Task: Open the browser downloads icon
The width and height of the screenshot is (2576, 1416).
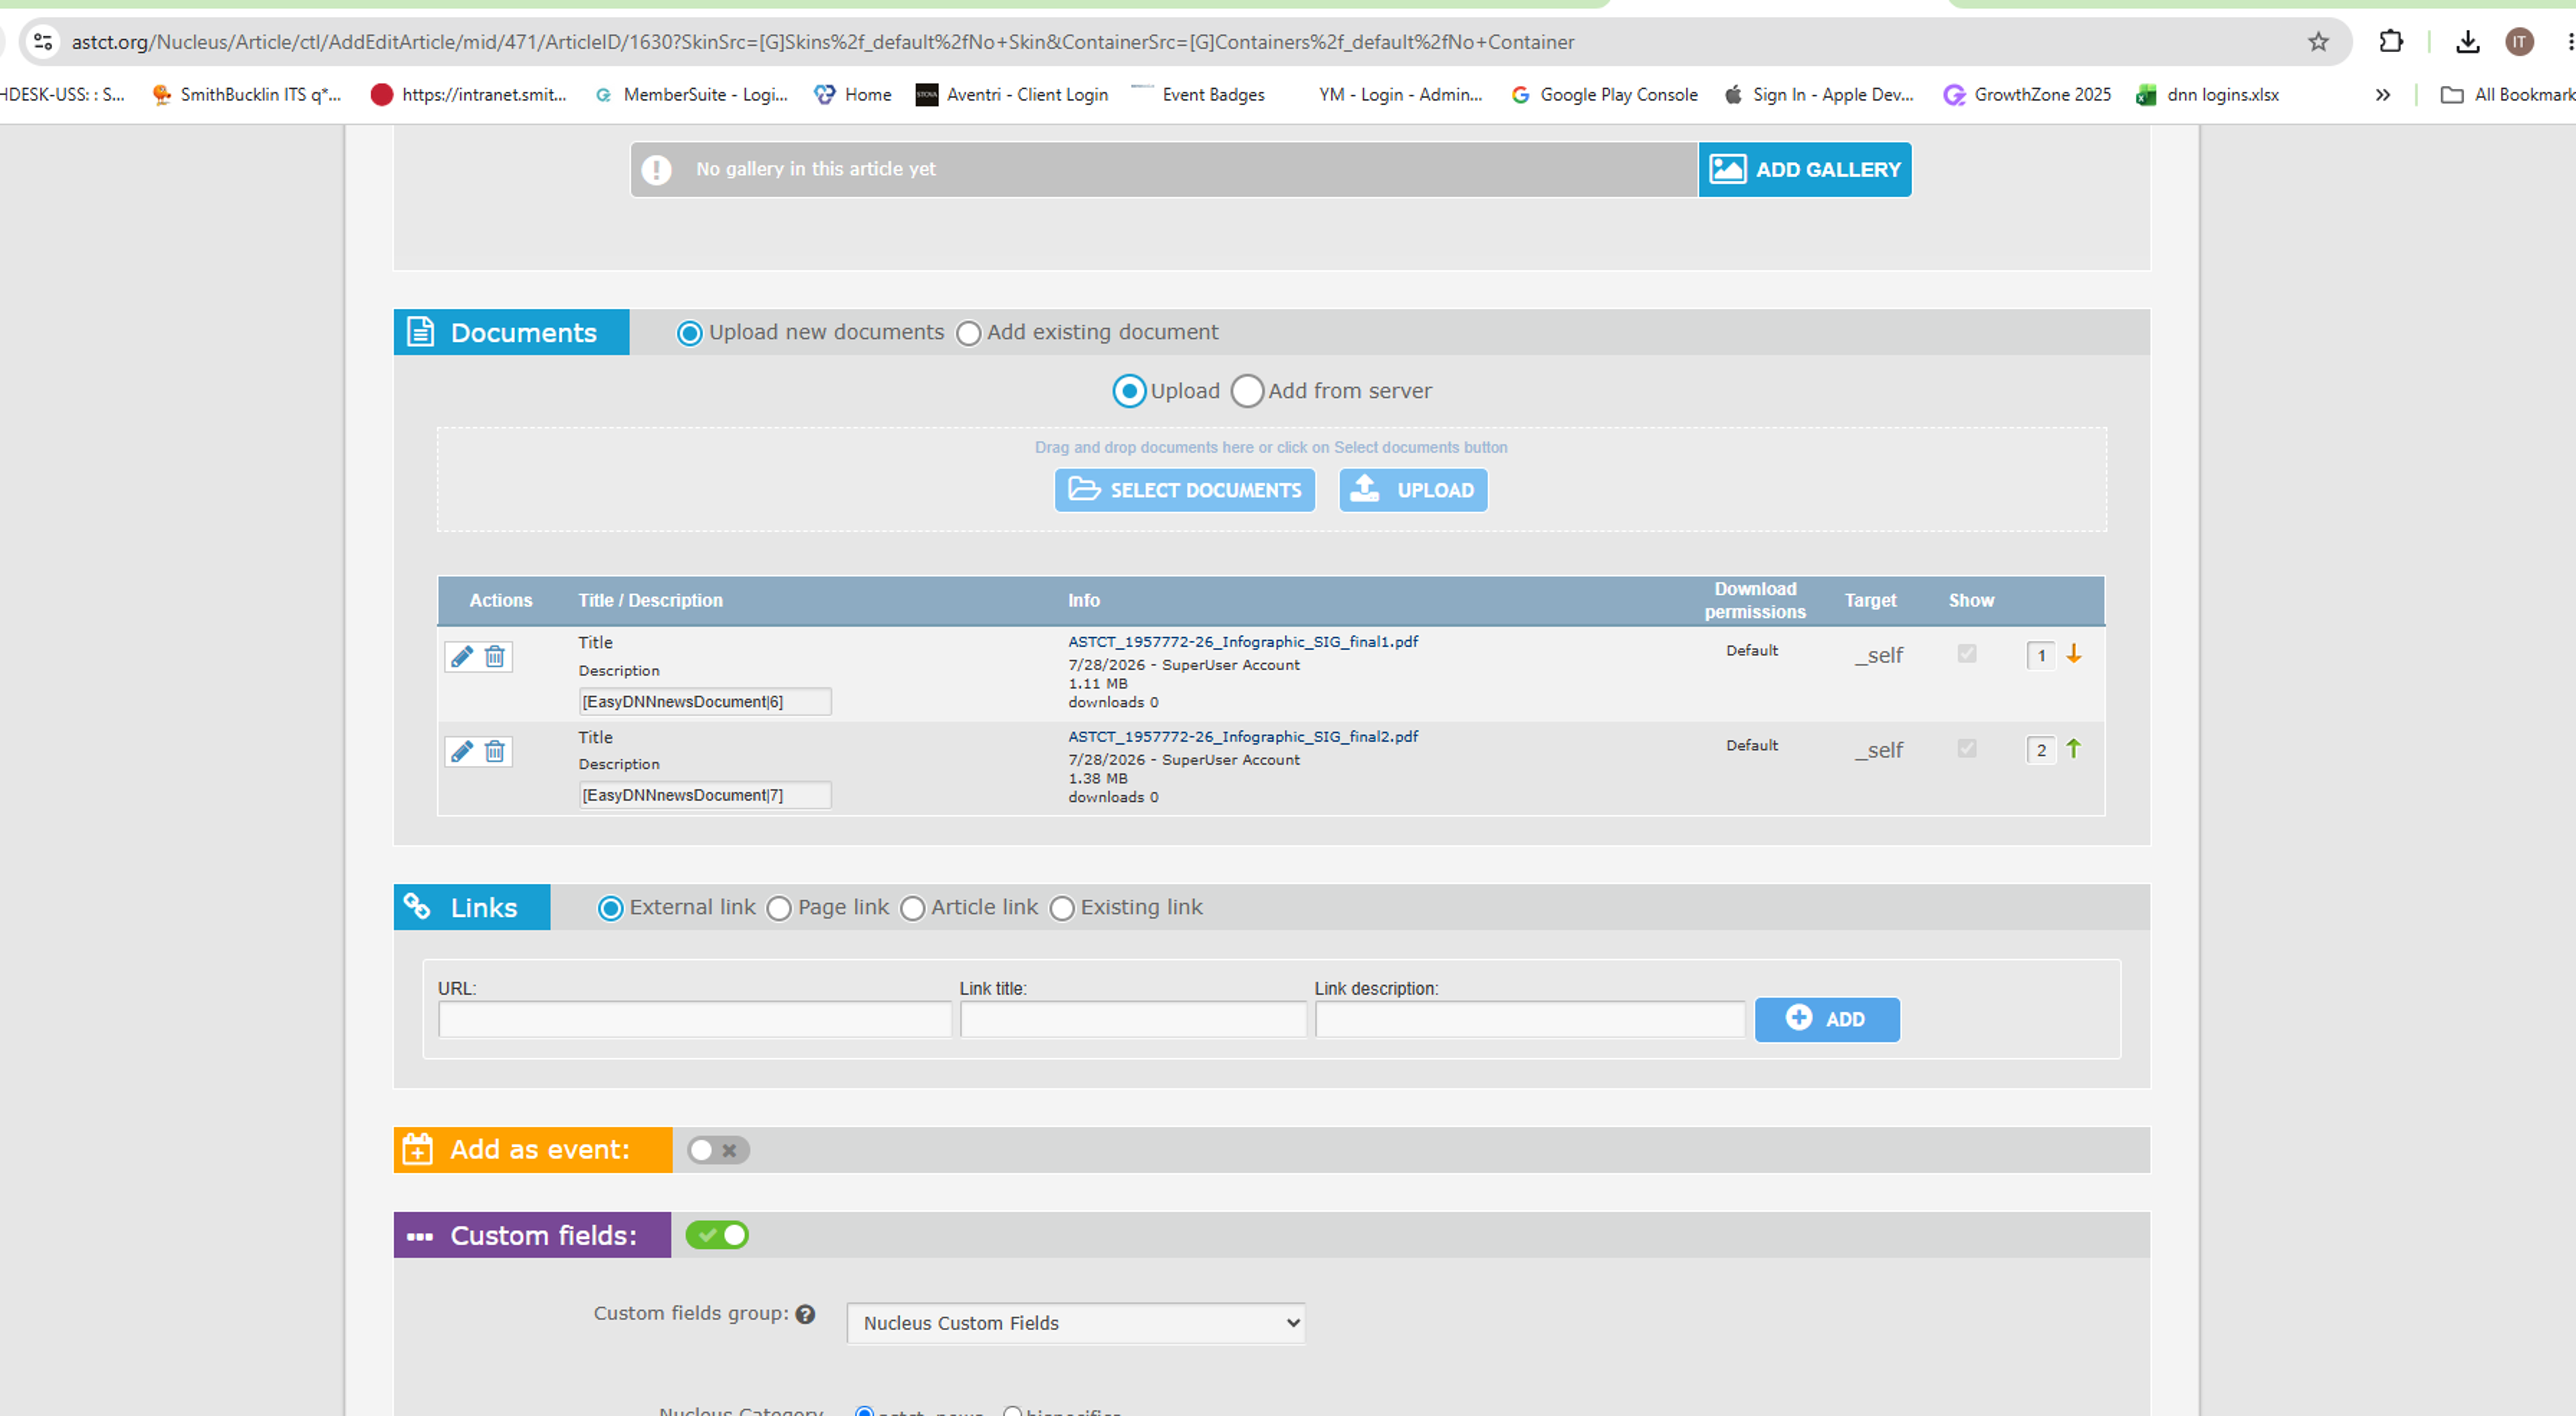Action: point(2467,42)
